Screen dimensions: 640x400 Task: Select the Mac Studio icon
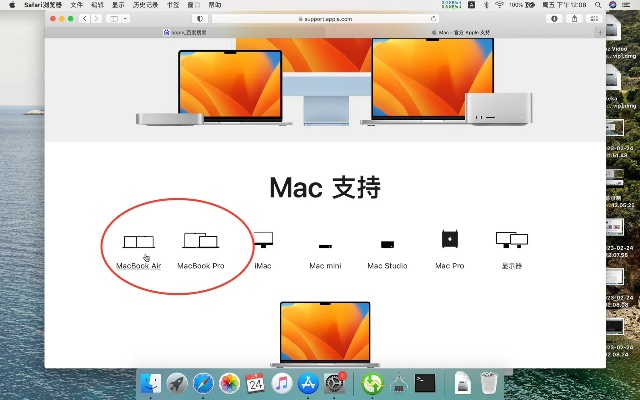click(387, 244)
